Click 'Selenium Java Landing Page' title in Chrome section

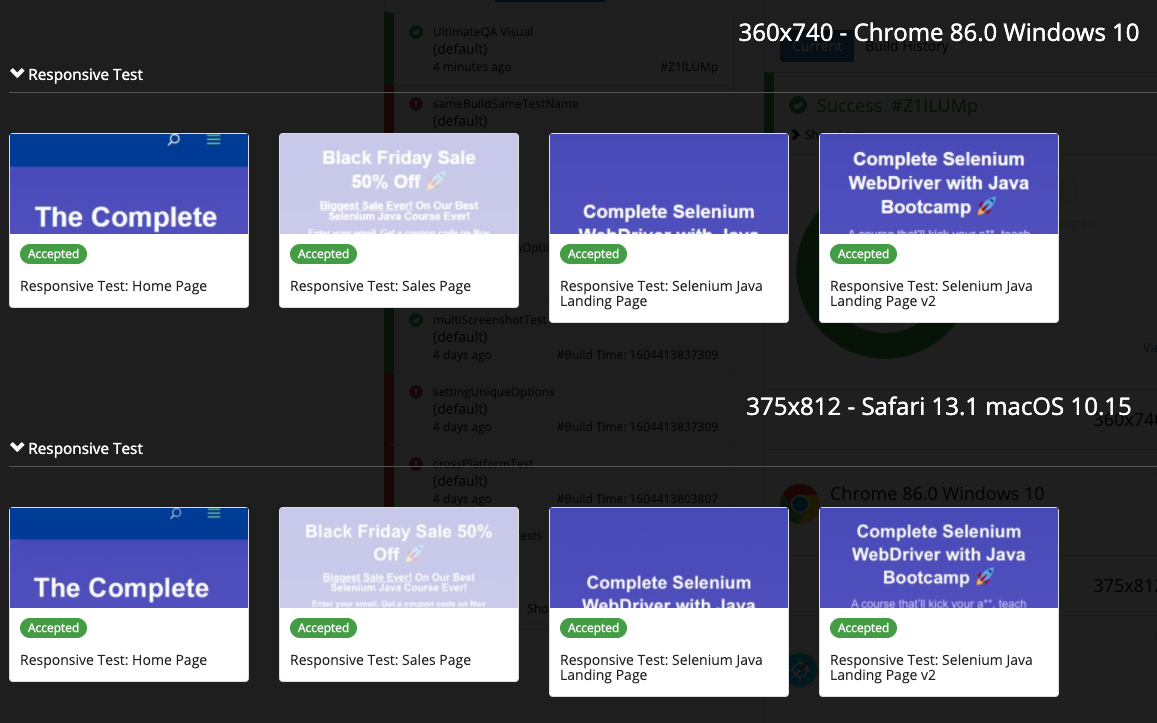(x=661, y=294)
